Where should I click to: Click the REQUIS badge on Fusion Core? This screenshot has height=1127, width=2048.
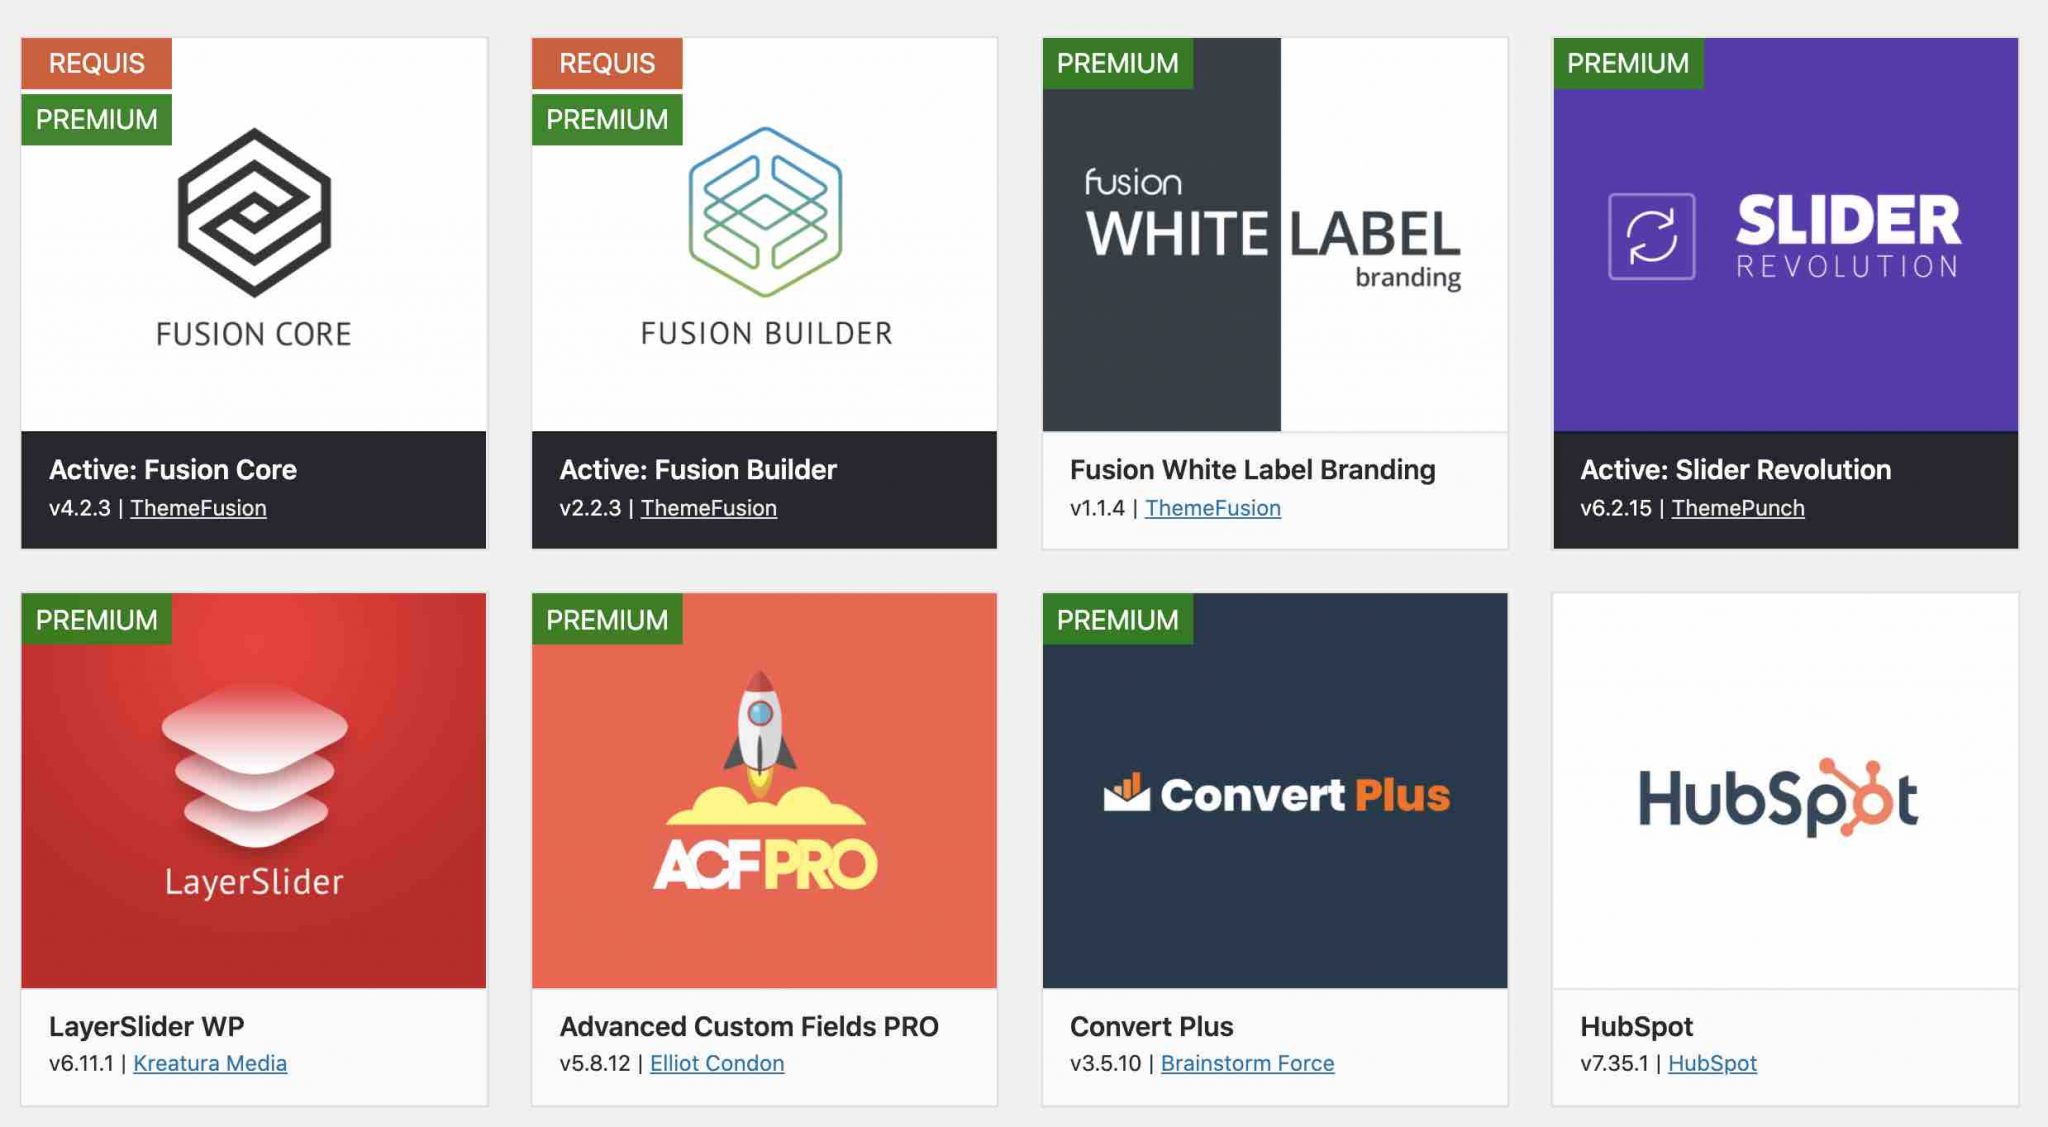96,63
